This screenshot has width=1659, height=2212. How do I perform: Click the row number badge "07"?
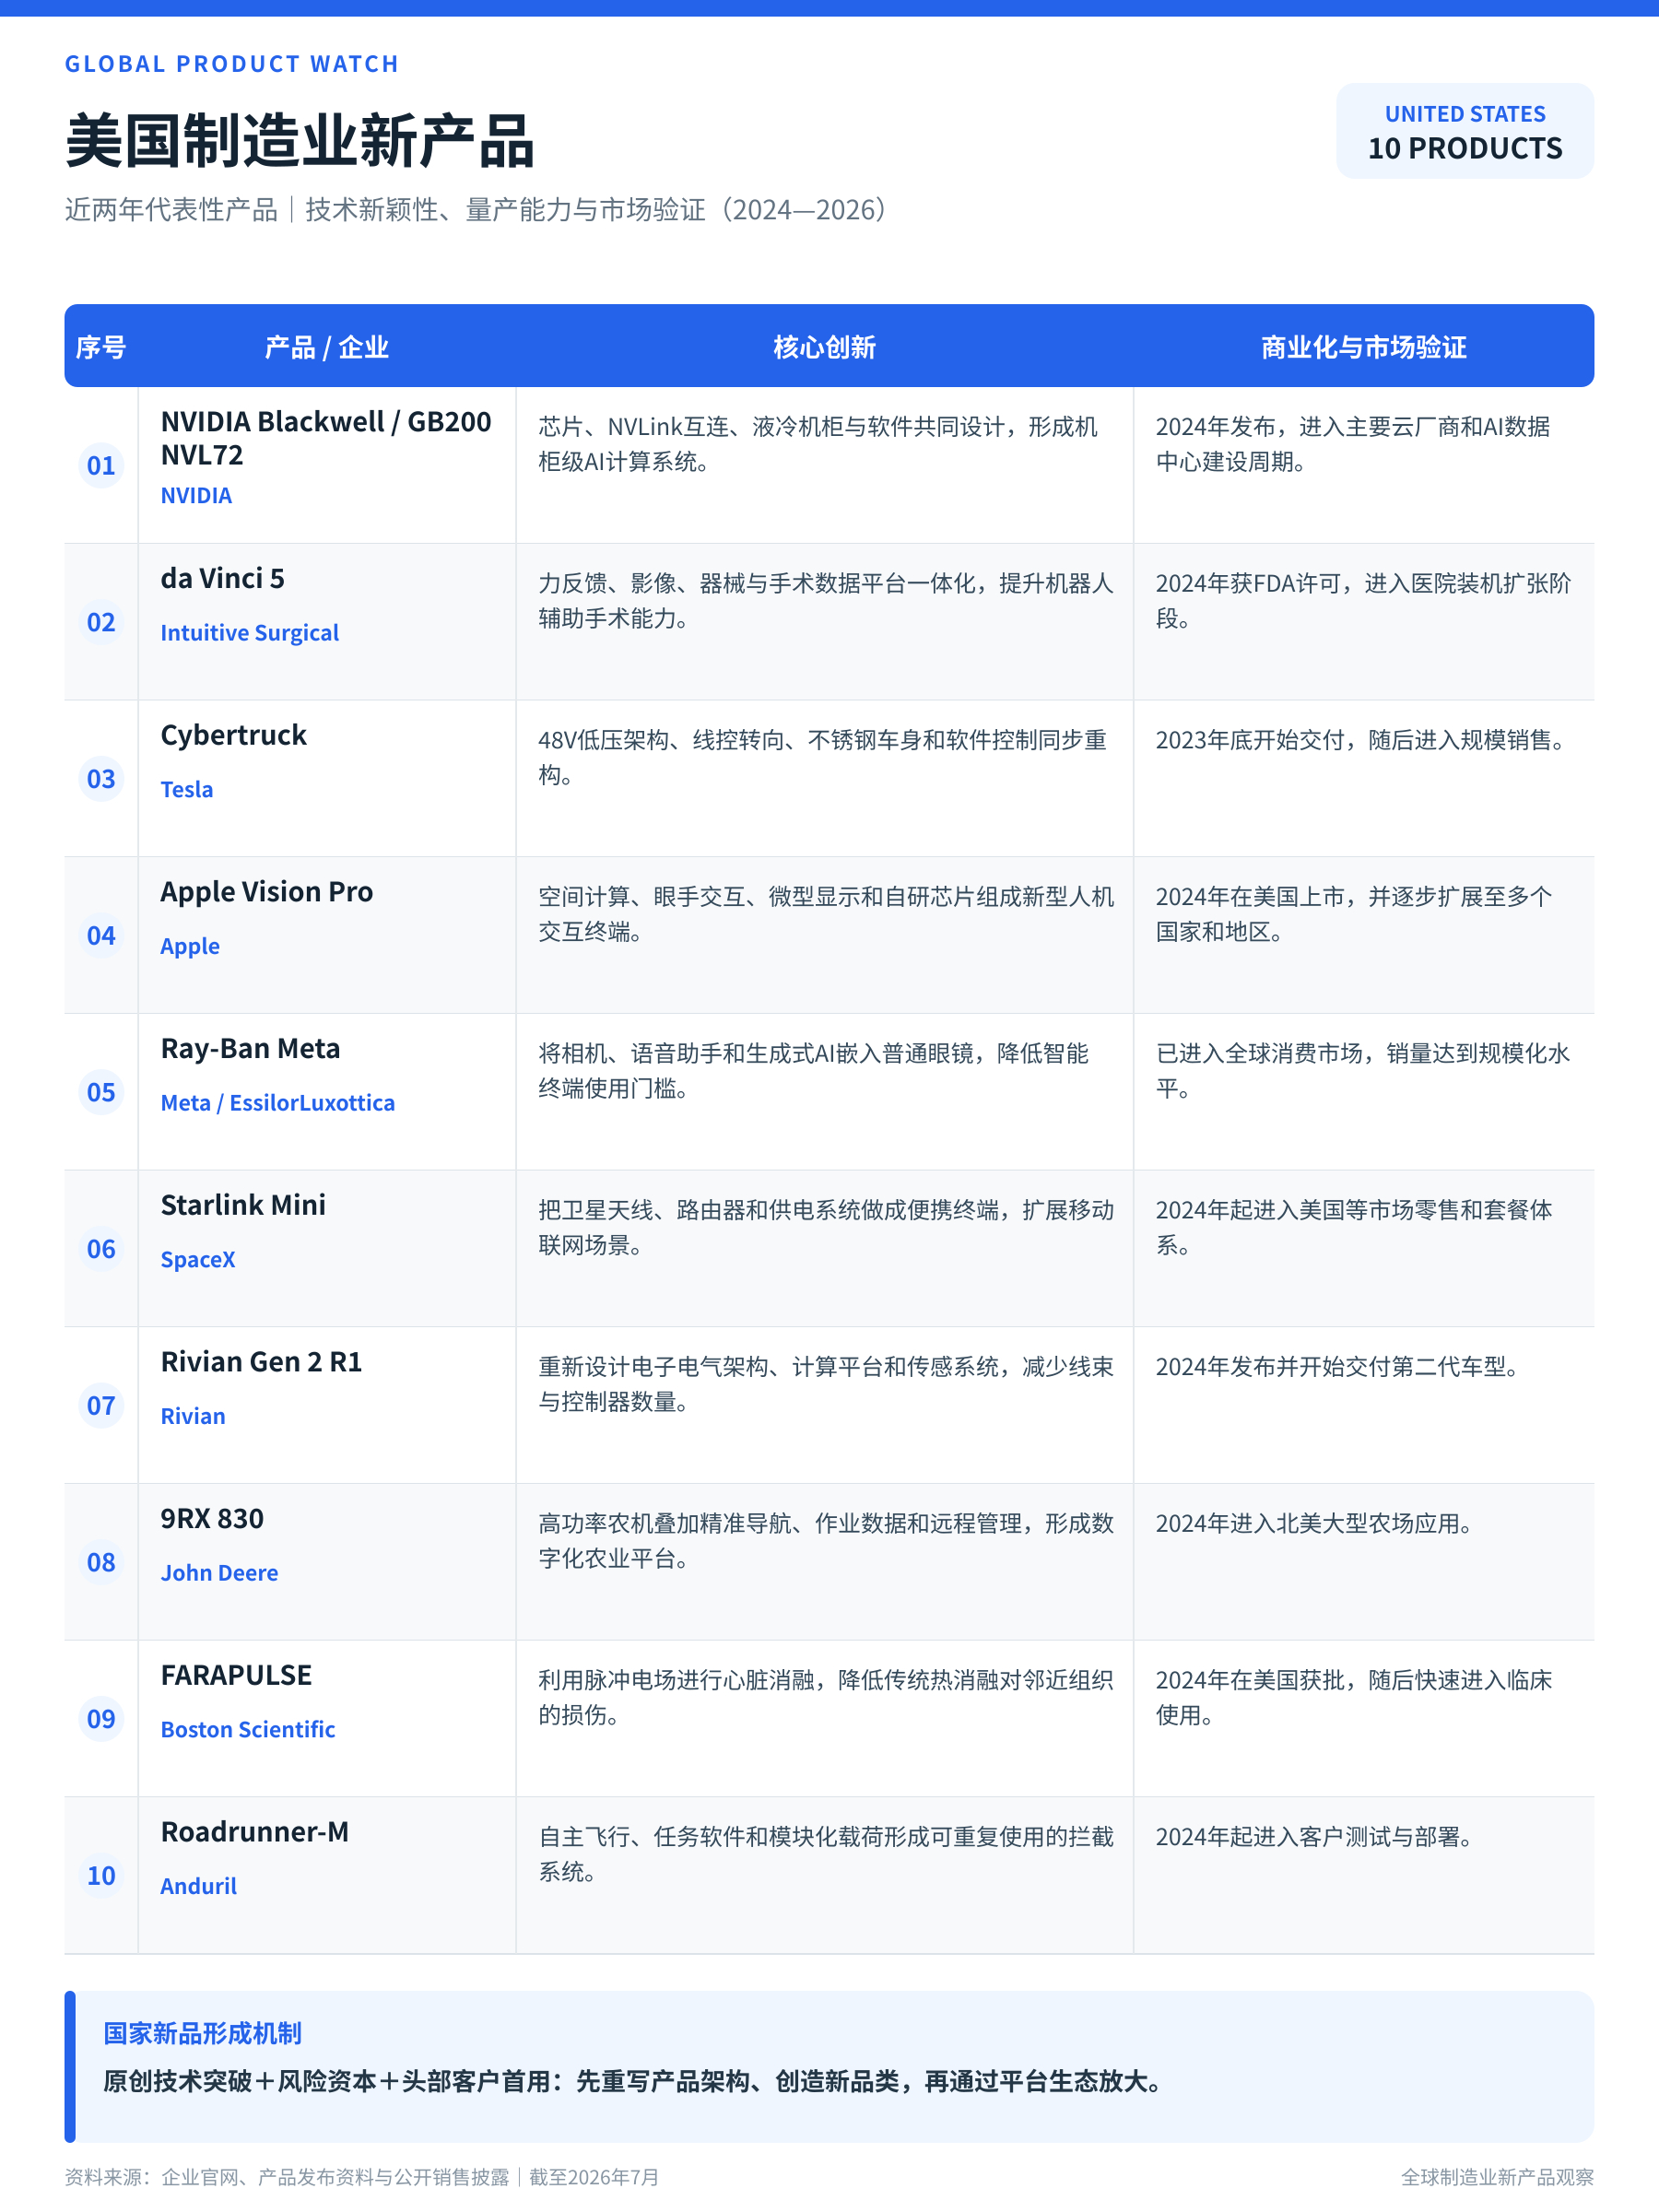tap(101, 1405)
